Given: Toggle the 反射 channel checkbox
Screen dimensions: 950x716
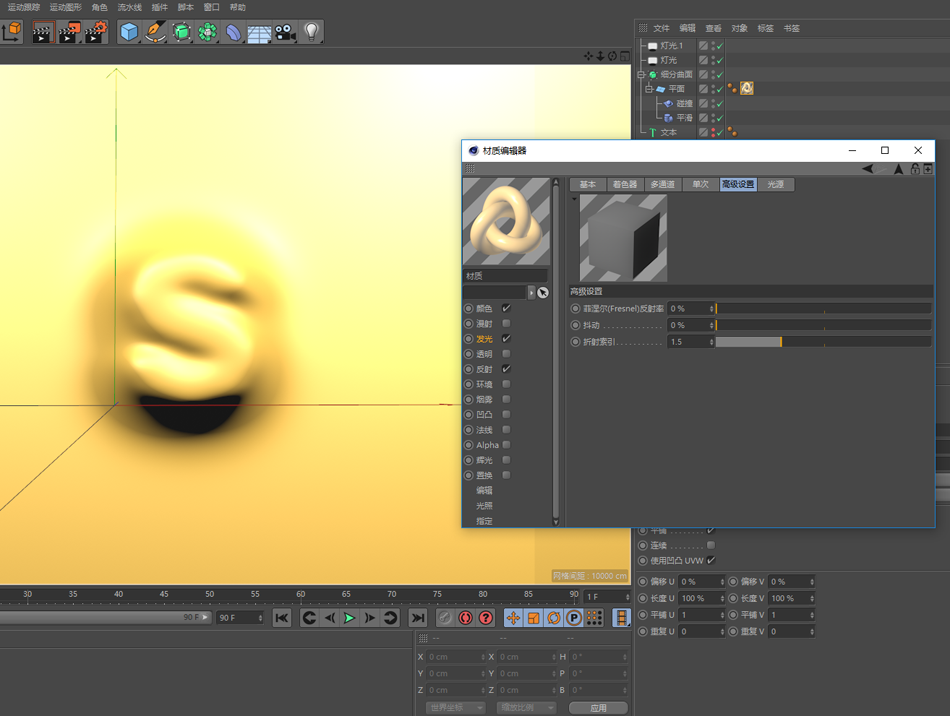Looking at the screenshot, I should (507, 369).
